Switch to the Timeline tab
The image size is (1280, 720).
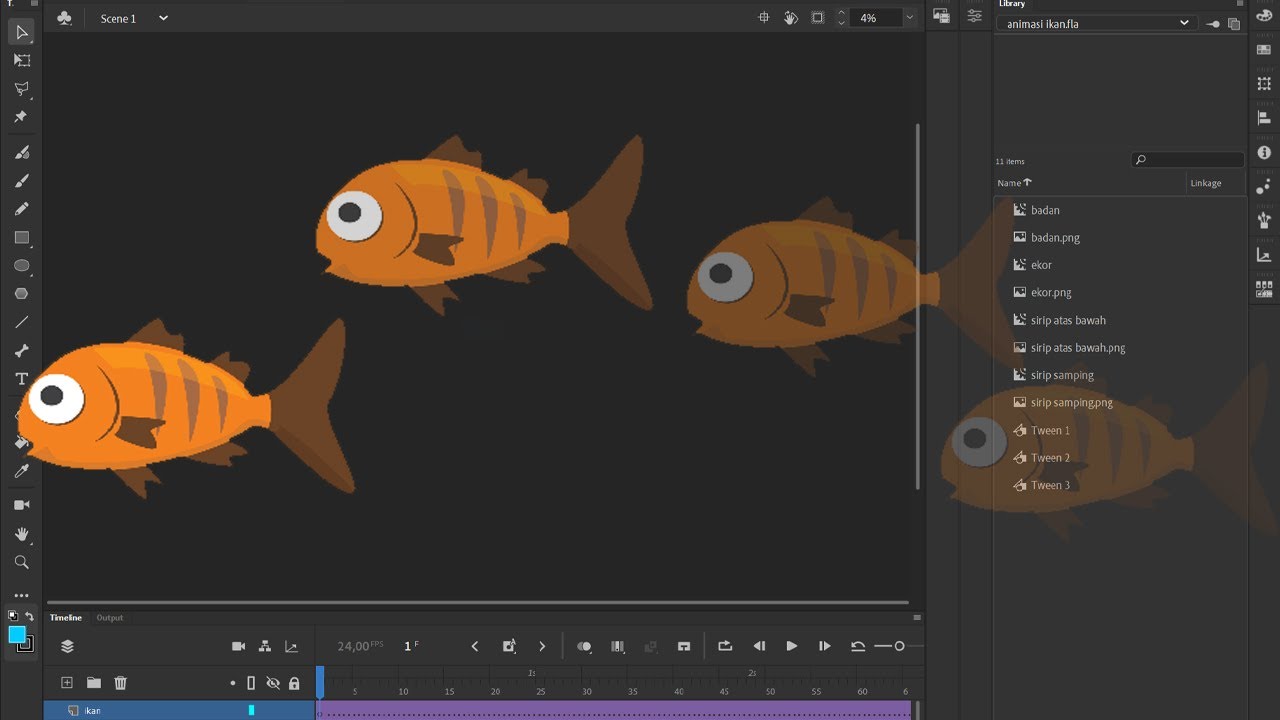[66, 618]
